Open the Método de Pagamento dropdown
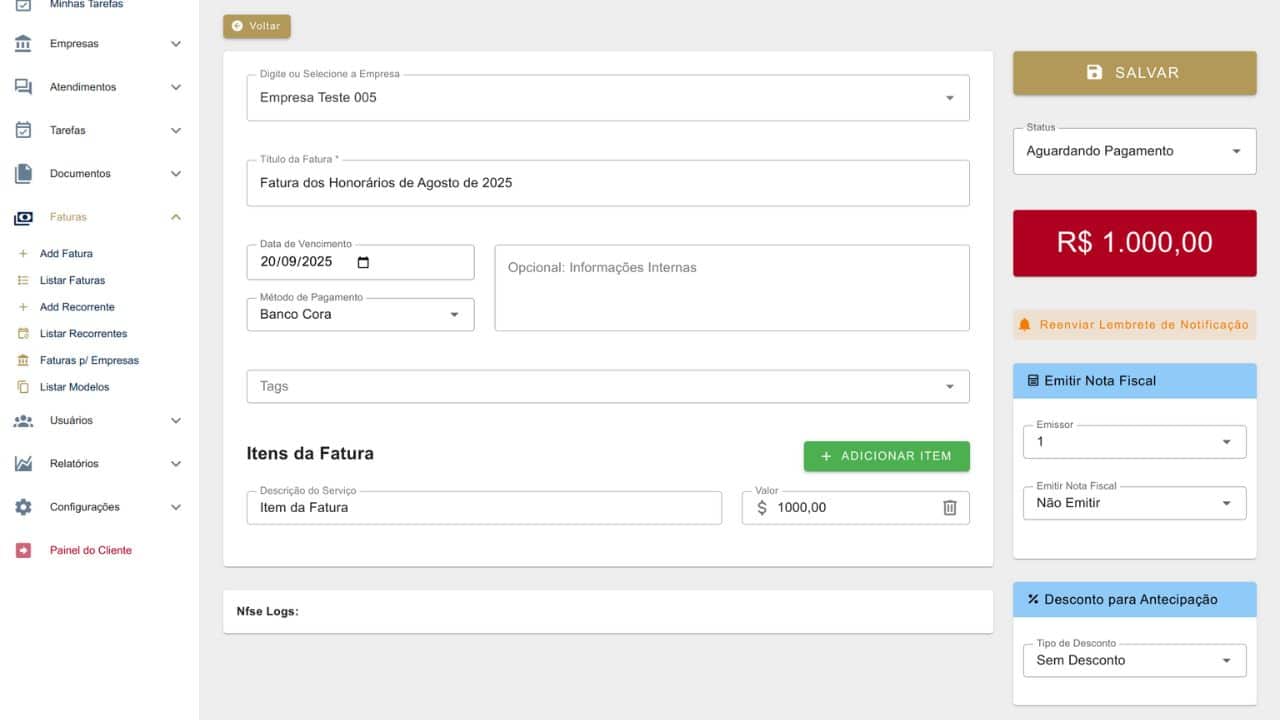This screenshot has height=720, width=1280. 360,315
